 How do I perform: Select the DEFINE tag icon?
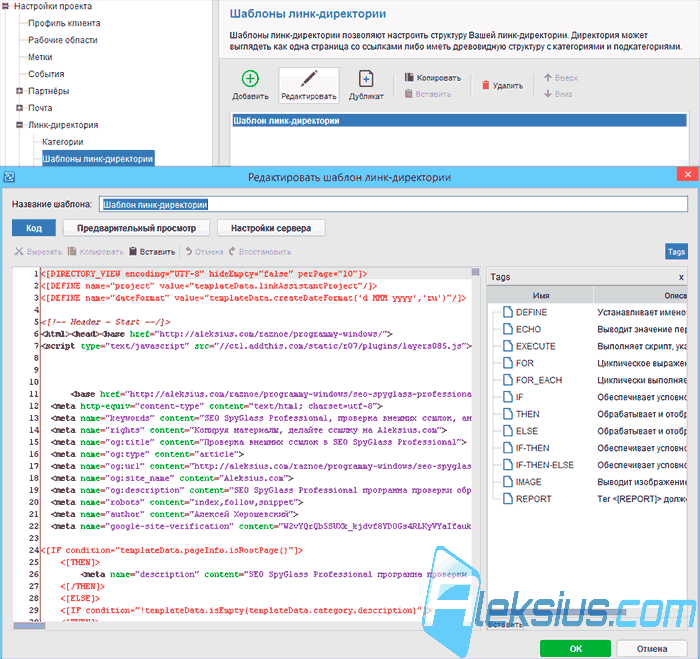[x=508, y=312]
